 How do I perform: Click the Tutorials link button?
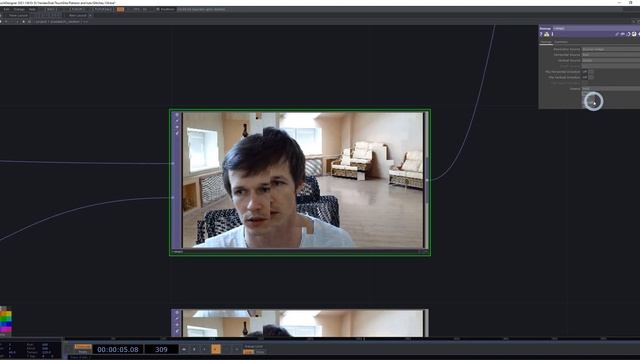[103, 9]
